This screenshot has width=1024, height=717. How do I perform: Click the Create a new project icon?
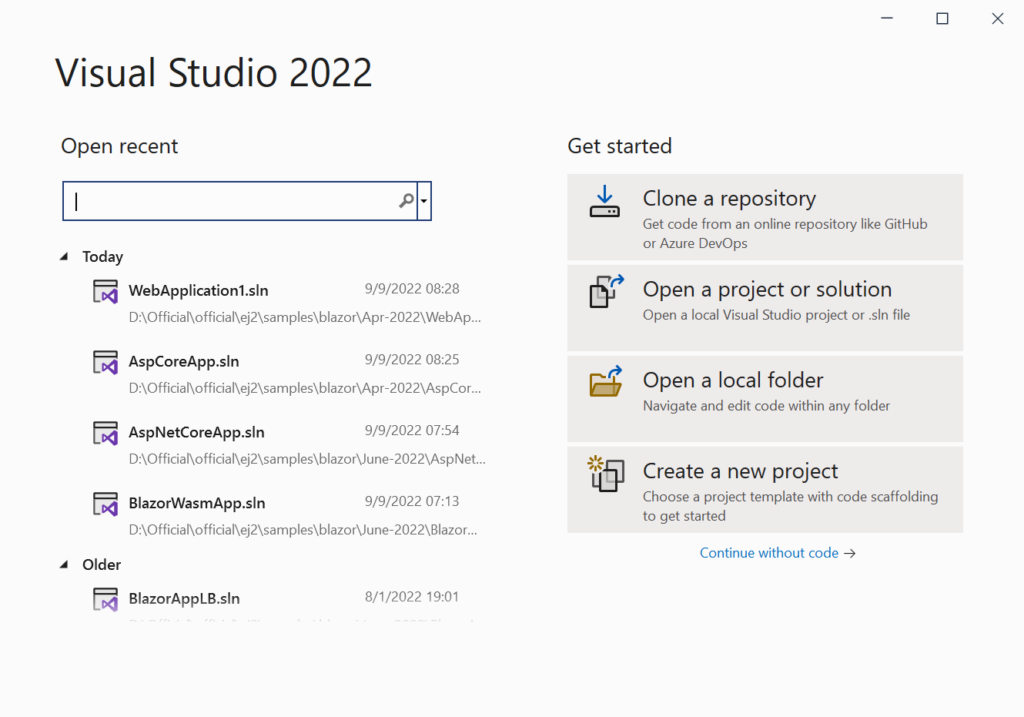(x=605, y=474)
